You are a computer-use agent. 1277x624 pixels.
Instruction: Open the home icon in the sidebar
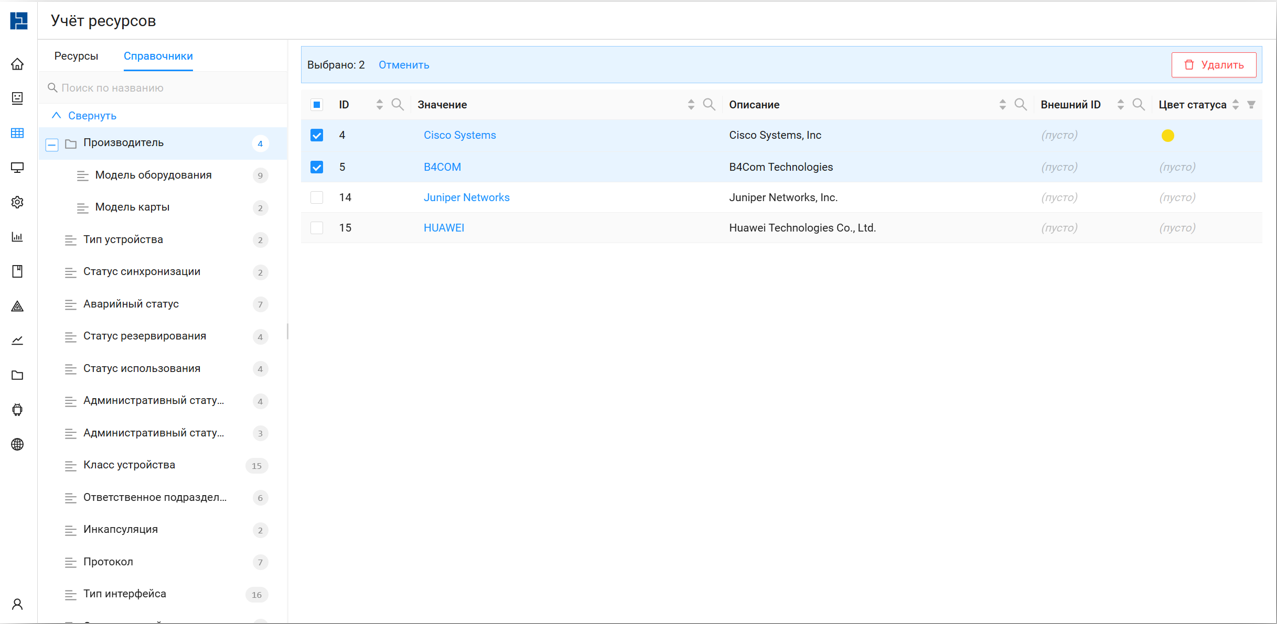click(17, 64)
